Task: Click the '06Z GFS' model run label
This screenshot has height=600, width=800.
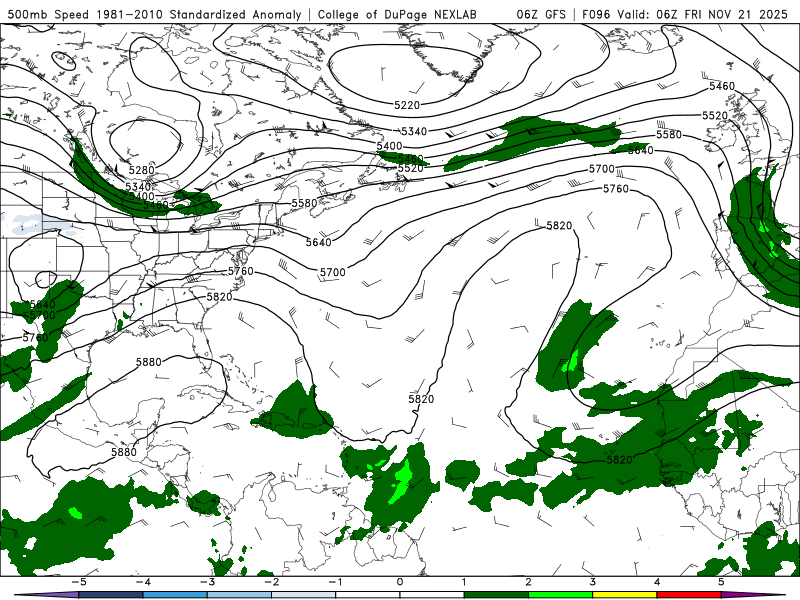Action: tap(541, 14)
